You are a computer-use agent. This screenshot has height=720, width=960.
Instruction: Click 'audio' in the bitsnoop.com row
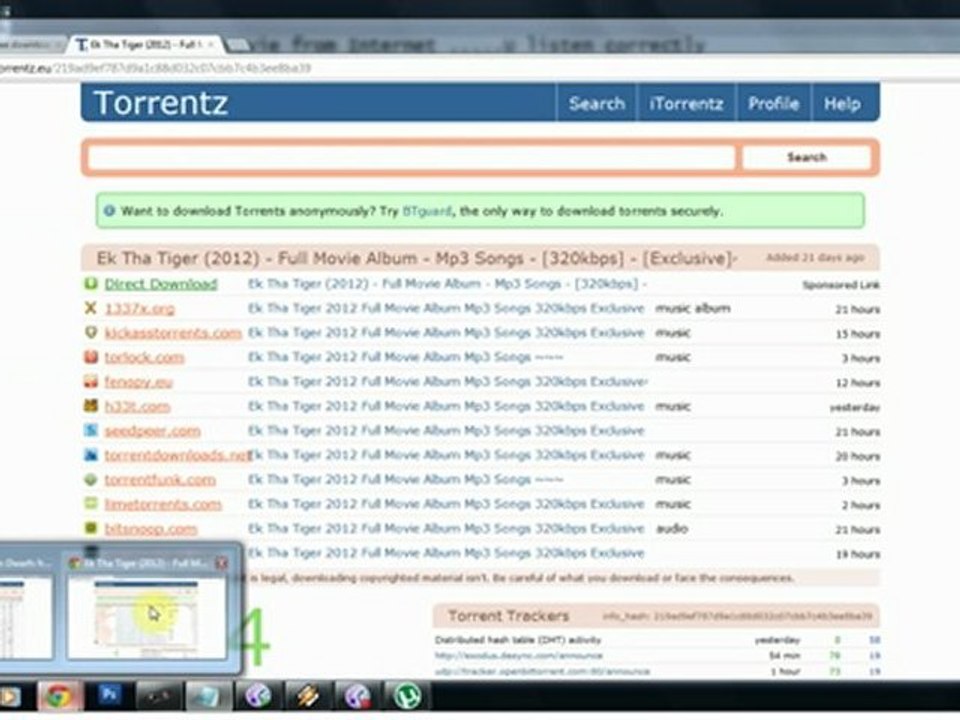(x=672, y=528)
